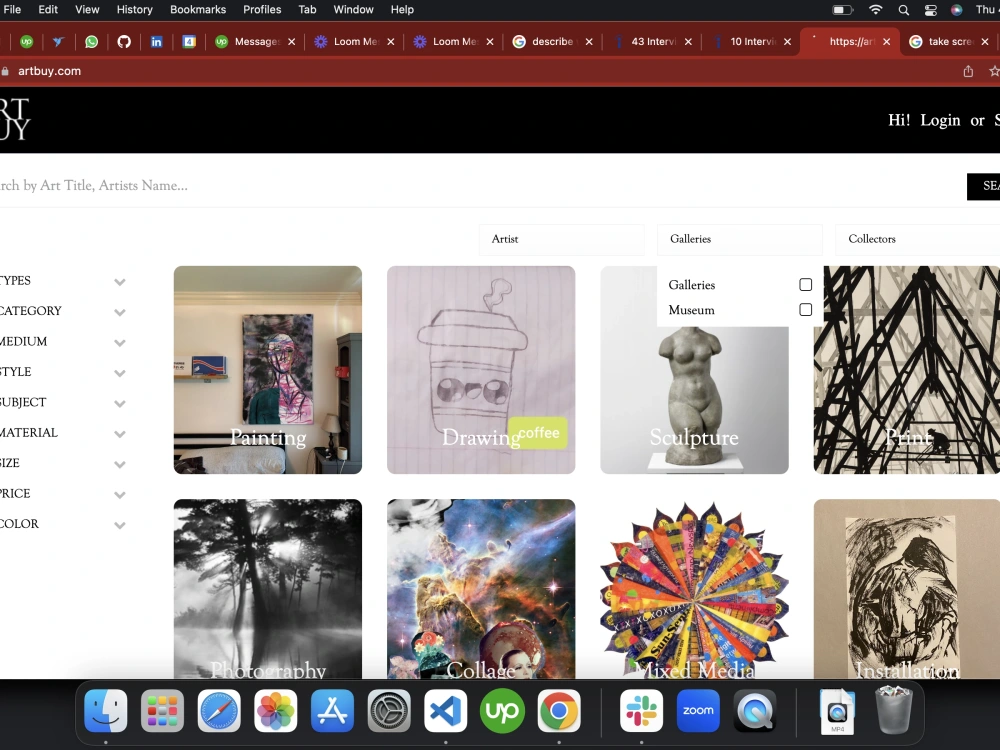Screen dimensions: 1000x750
Task: Click the Login link
Action: click(x=940, y=120)
